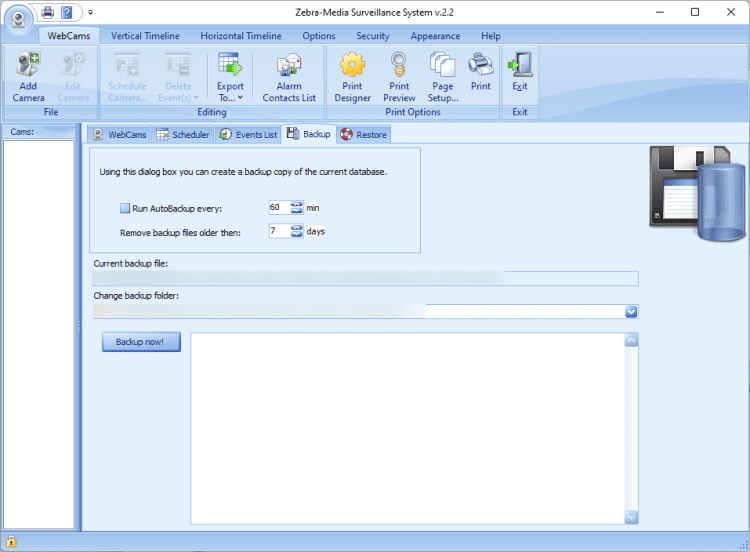Open the Vertical Timeline ribbon tab
The height and width of the screenshot is (552, 750).
pos(145,36)
